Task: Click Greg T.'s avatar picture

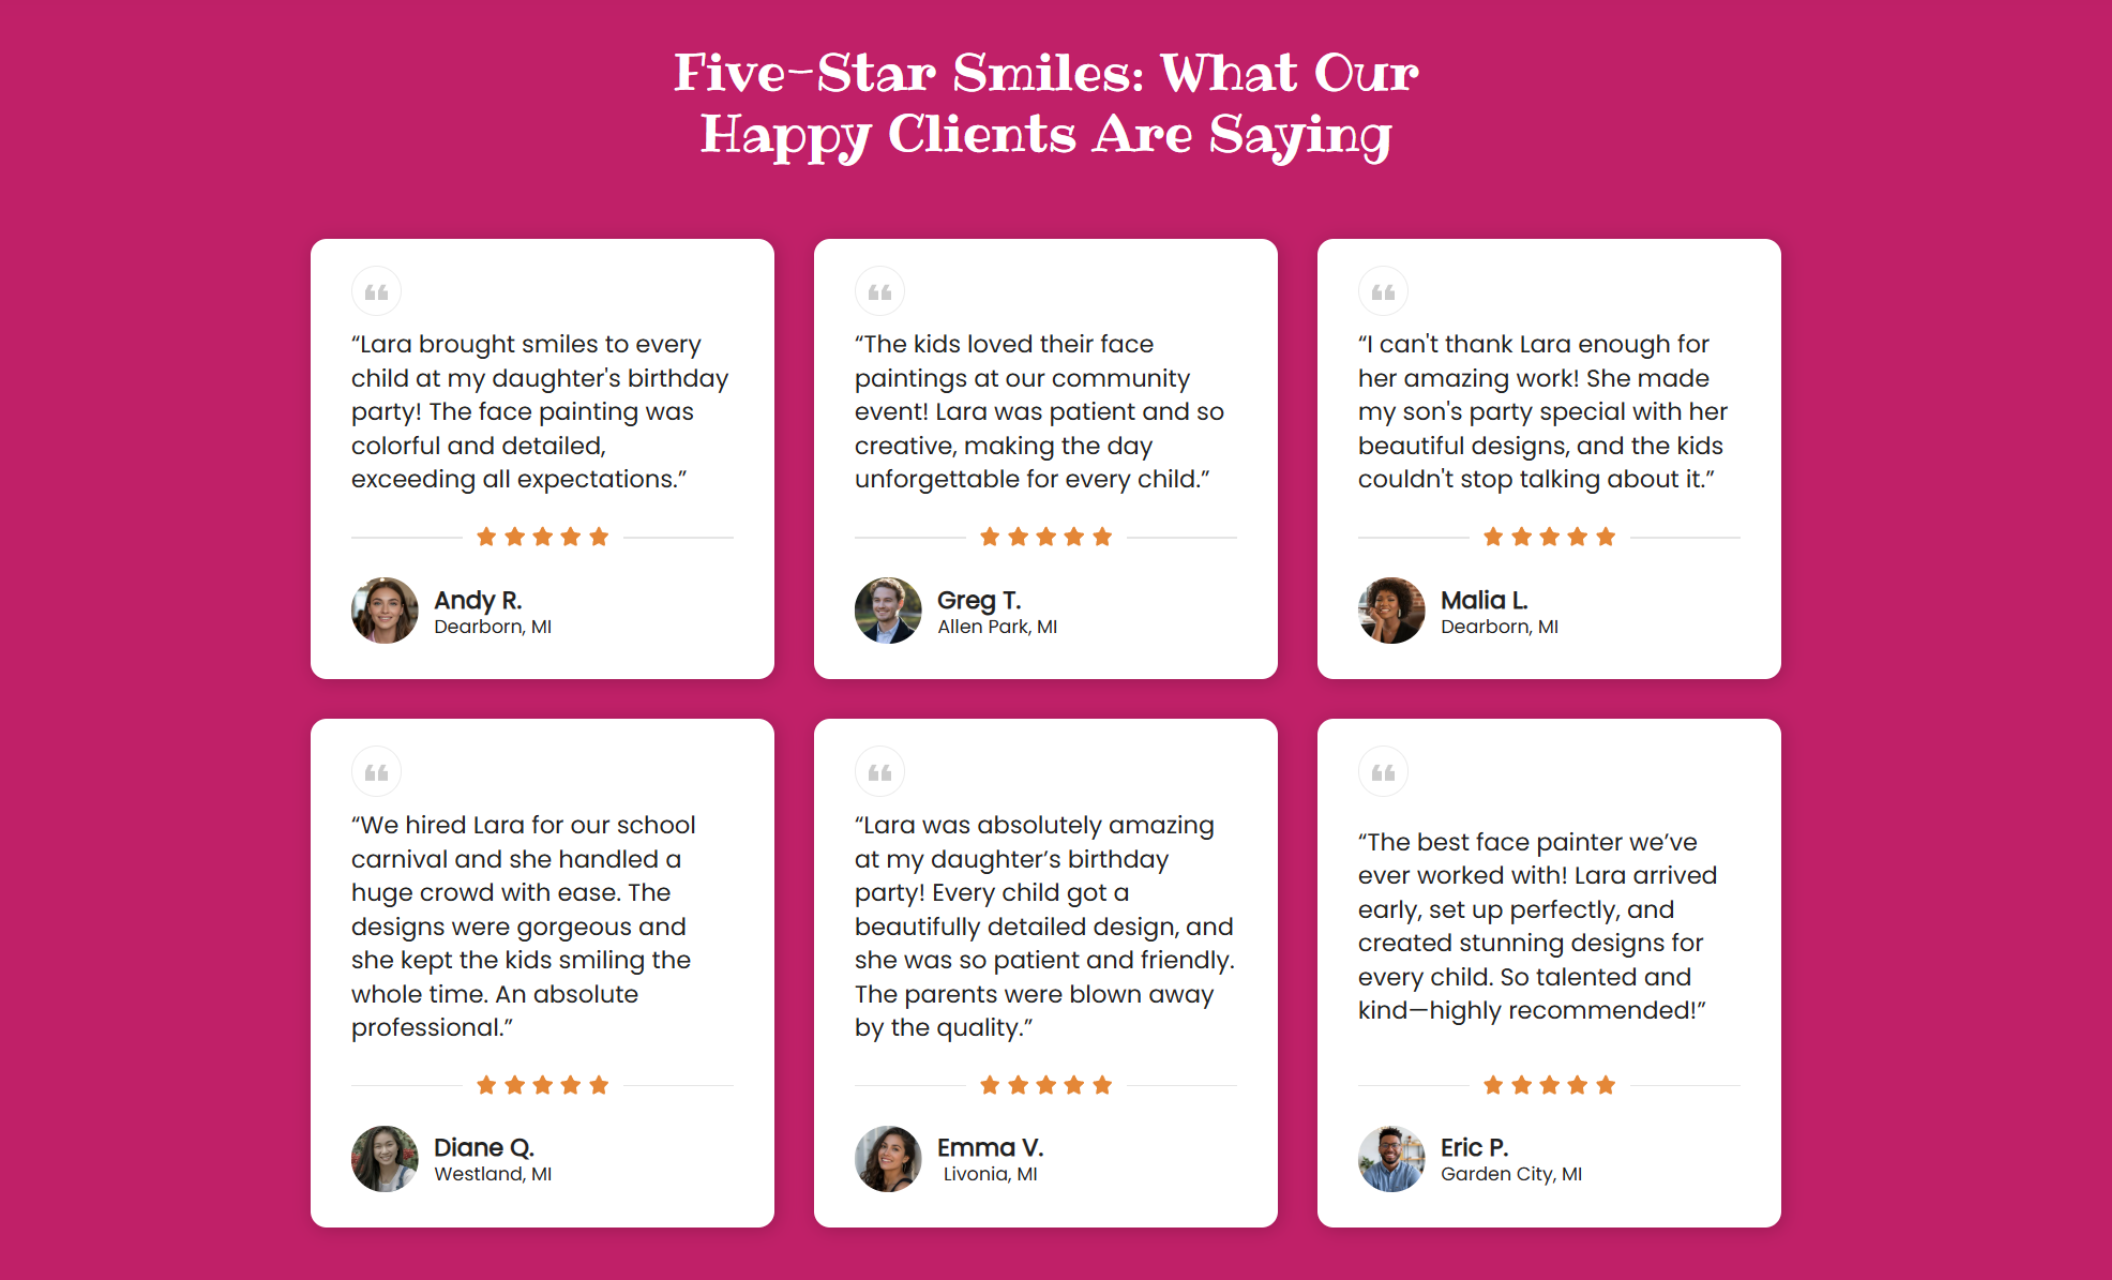Action: click(x=887, y=610)
